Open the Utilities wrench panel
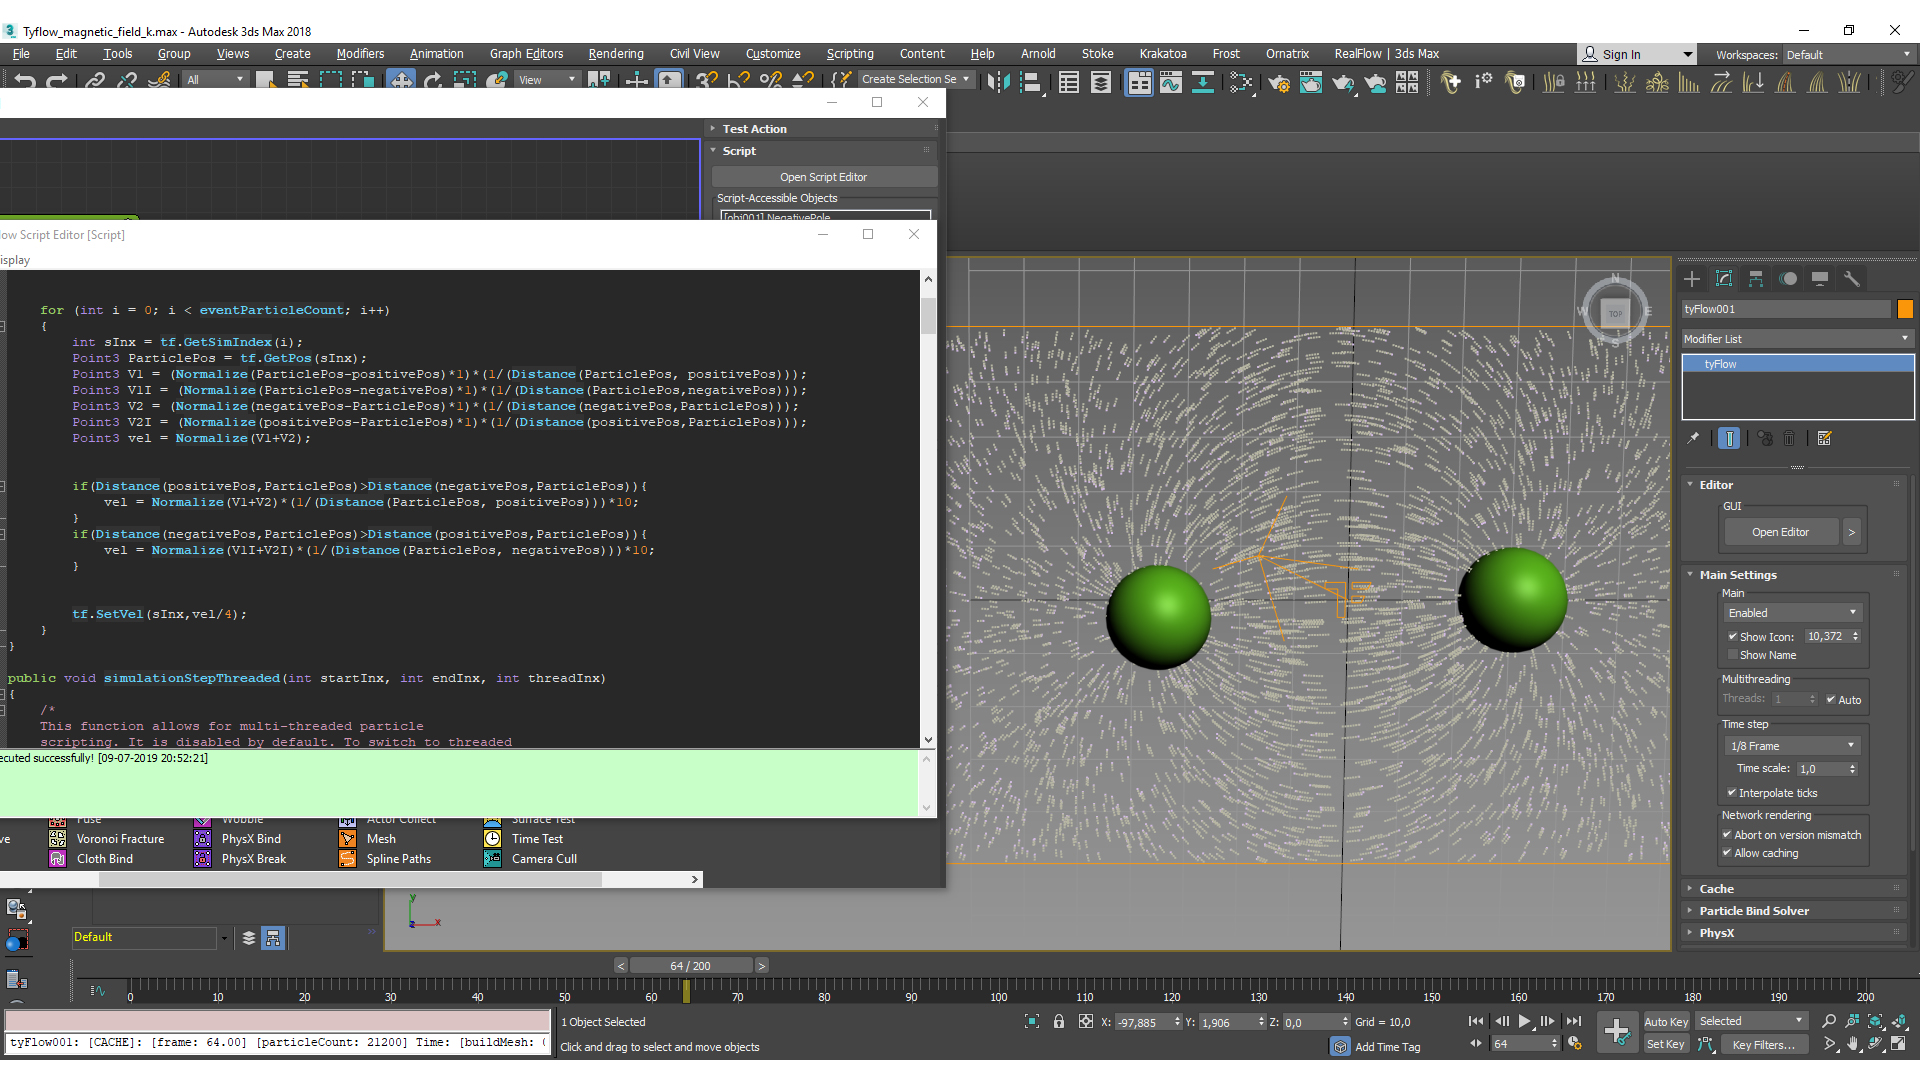 (x=1852, y=279)
